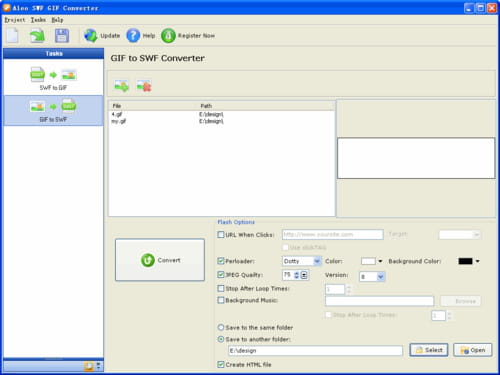Click the application icon in the title bar

pos(6,7)
